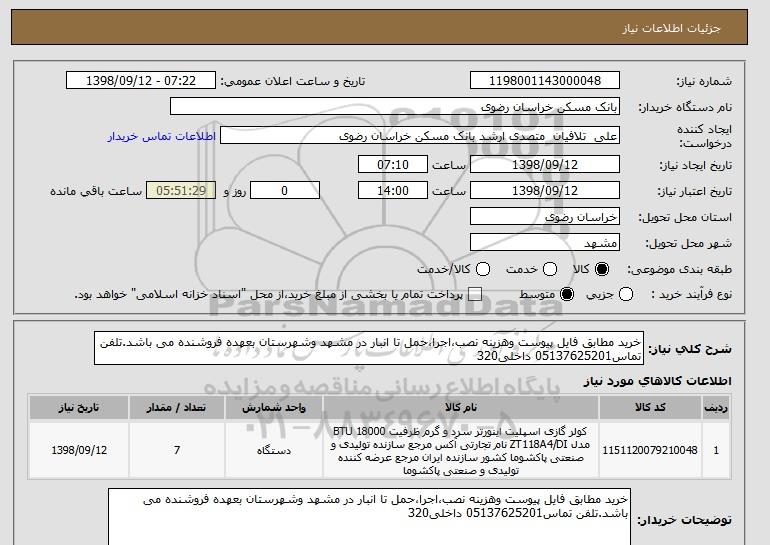Click the کد کالا column header
Viewport: 770px width, 545px height.
pyautogui.click(x=650, y=408)
